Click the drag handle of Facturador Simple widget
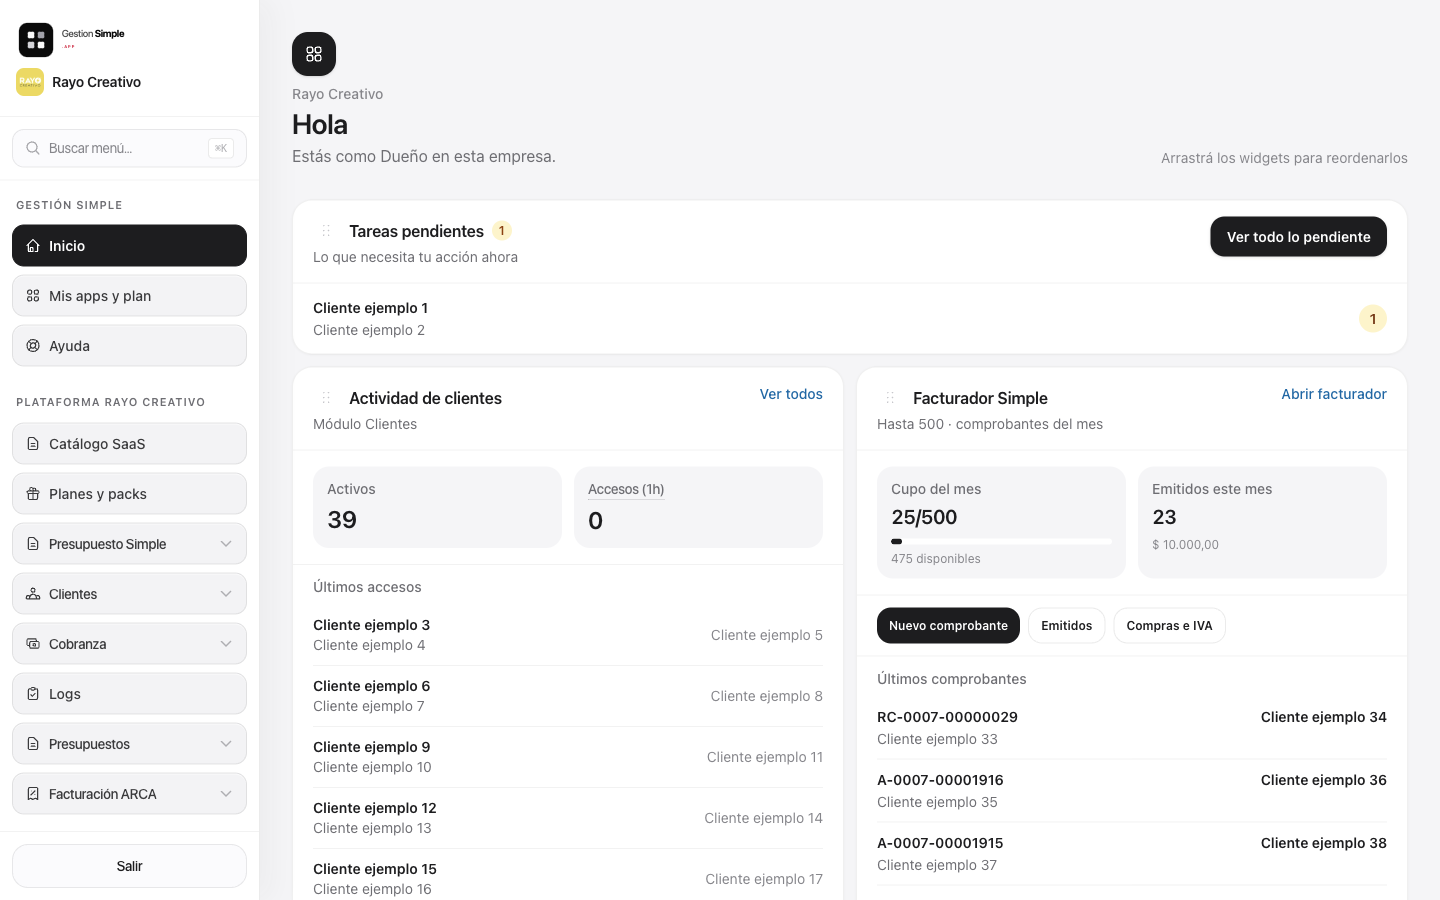The image size is (1440, 900). [x=890, y=398]
